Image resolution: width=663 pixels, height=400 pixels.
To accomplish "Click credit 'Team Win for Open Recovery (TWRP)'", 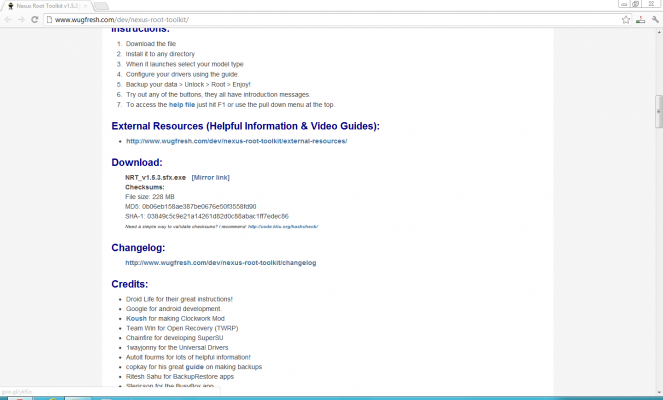I will click(182, 328).
